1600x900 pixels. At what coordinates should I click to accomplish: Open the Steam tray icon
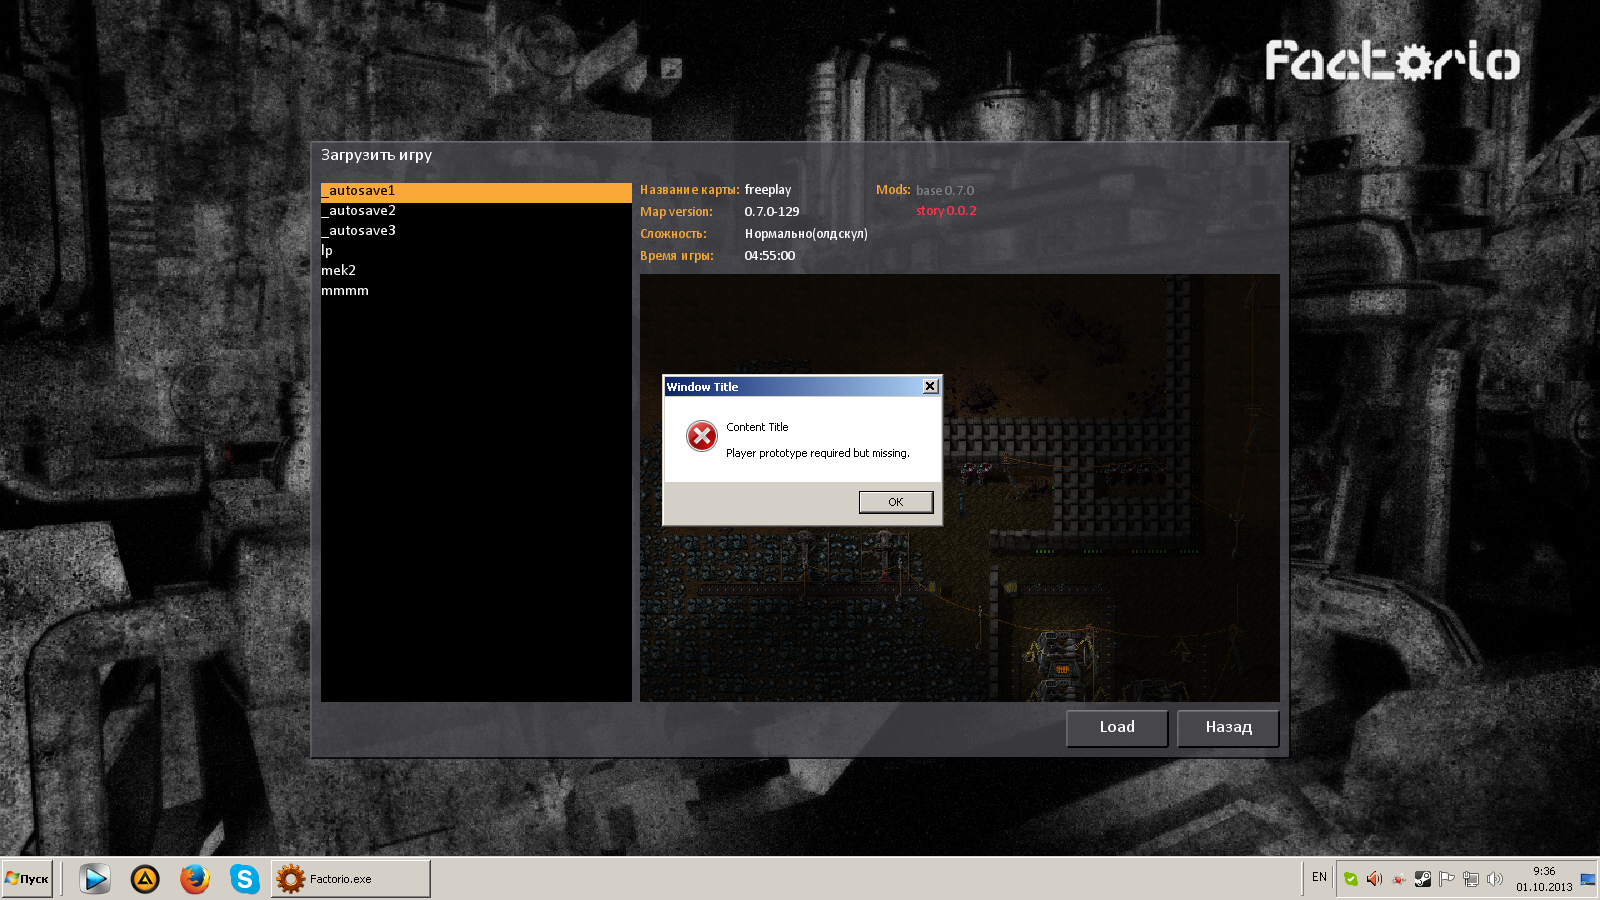[x=1423, y=879]
